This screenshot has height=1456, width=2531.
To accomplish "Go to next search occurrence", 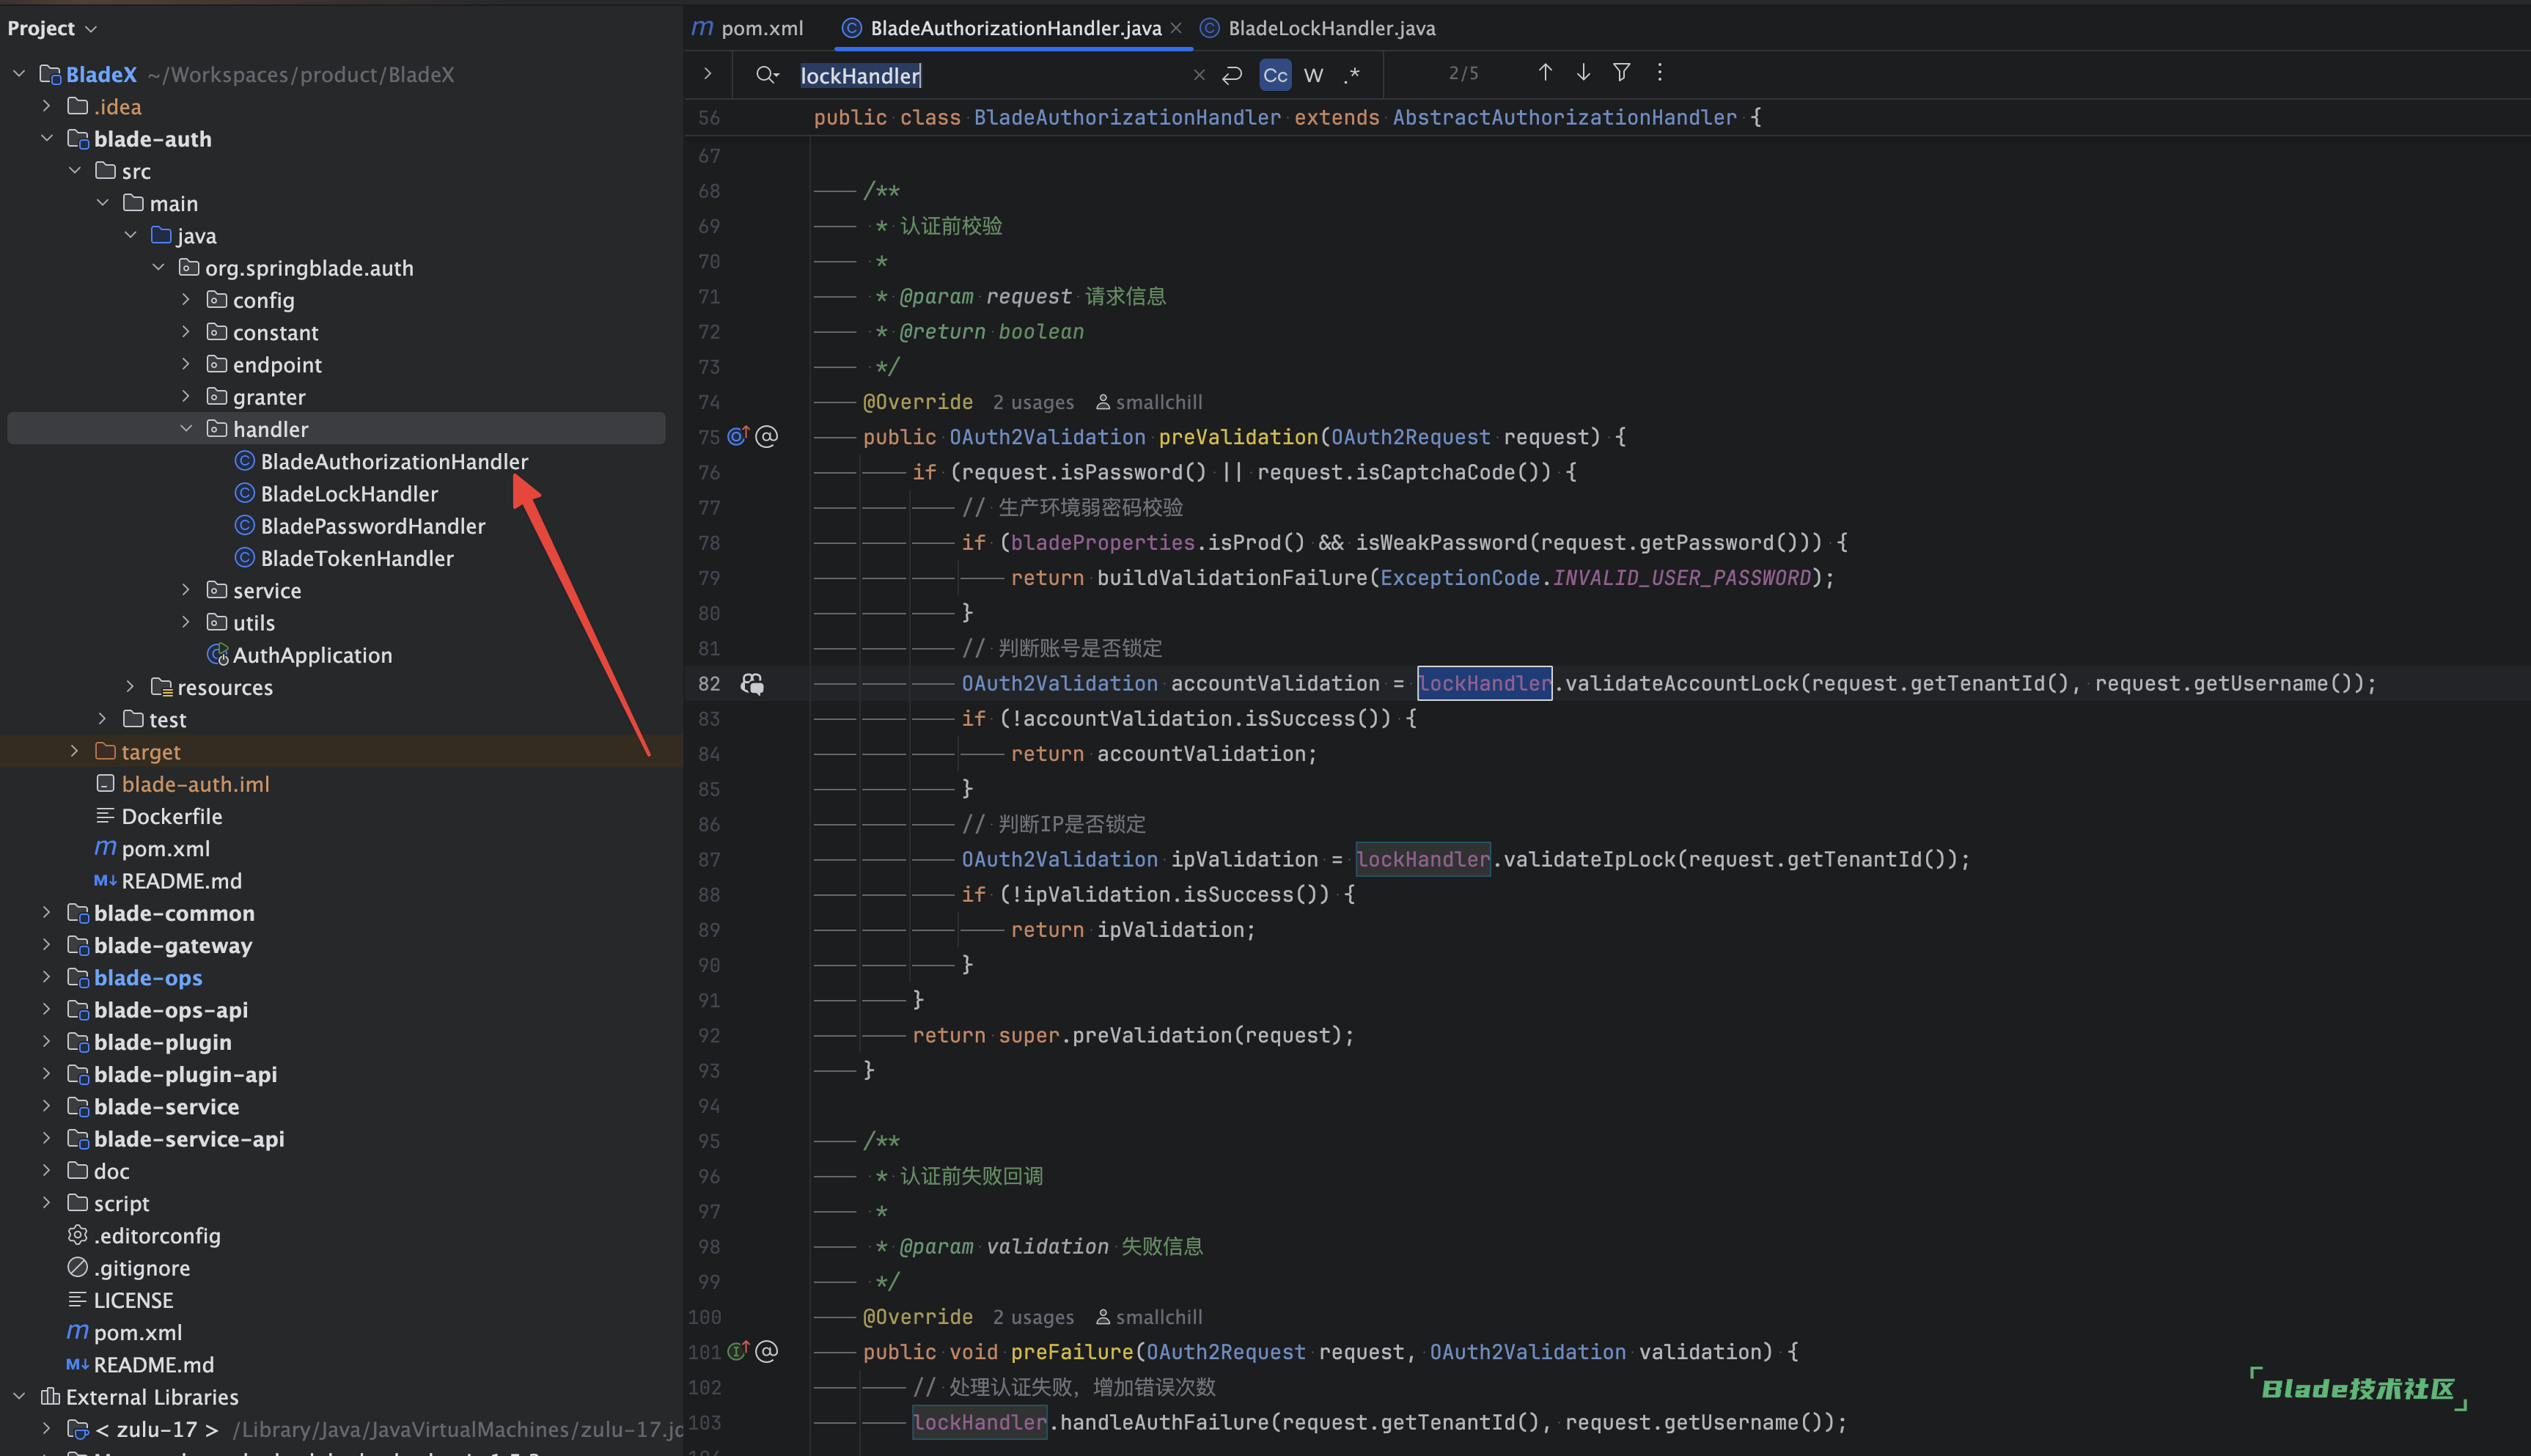I will (1583, 72).
